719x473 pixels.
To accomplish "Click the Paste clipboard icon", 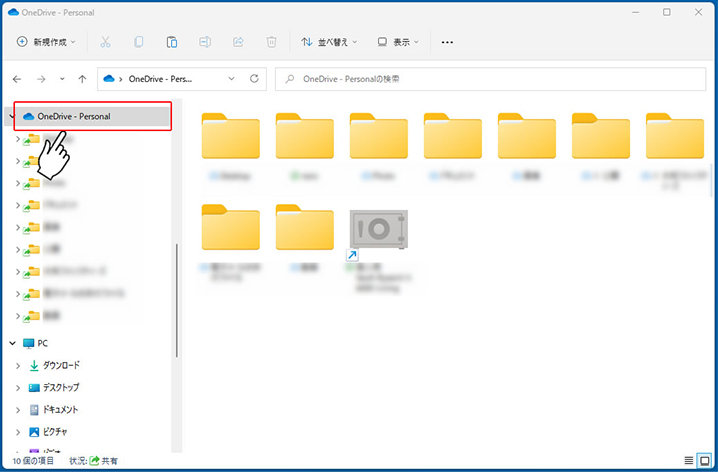I will click(172, 42).
